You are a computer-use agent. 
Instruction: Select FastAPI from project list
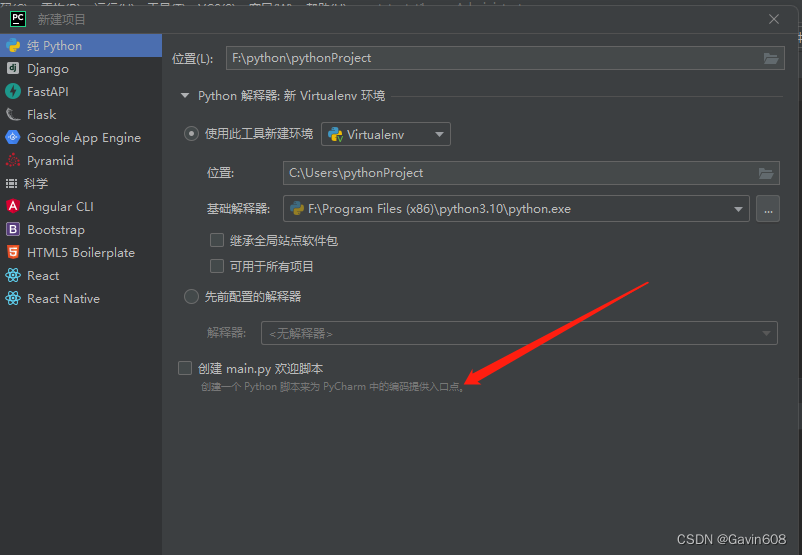point(81,92)
